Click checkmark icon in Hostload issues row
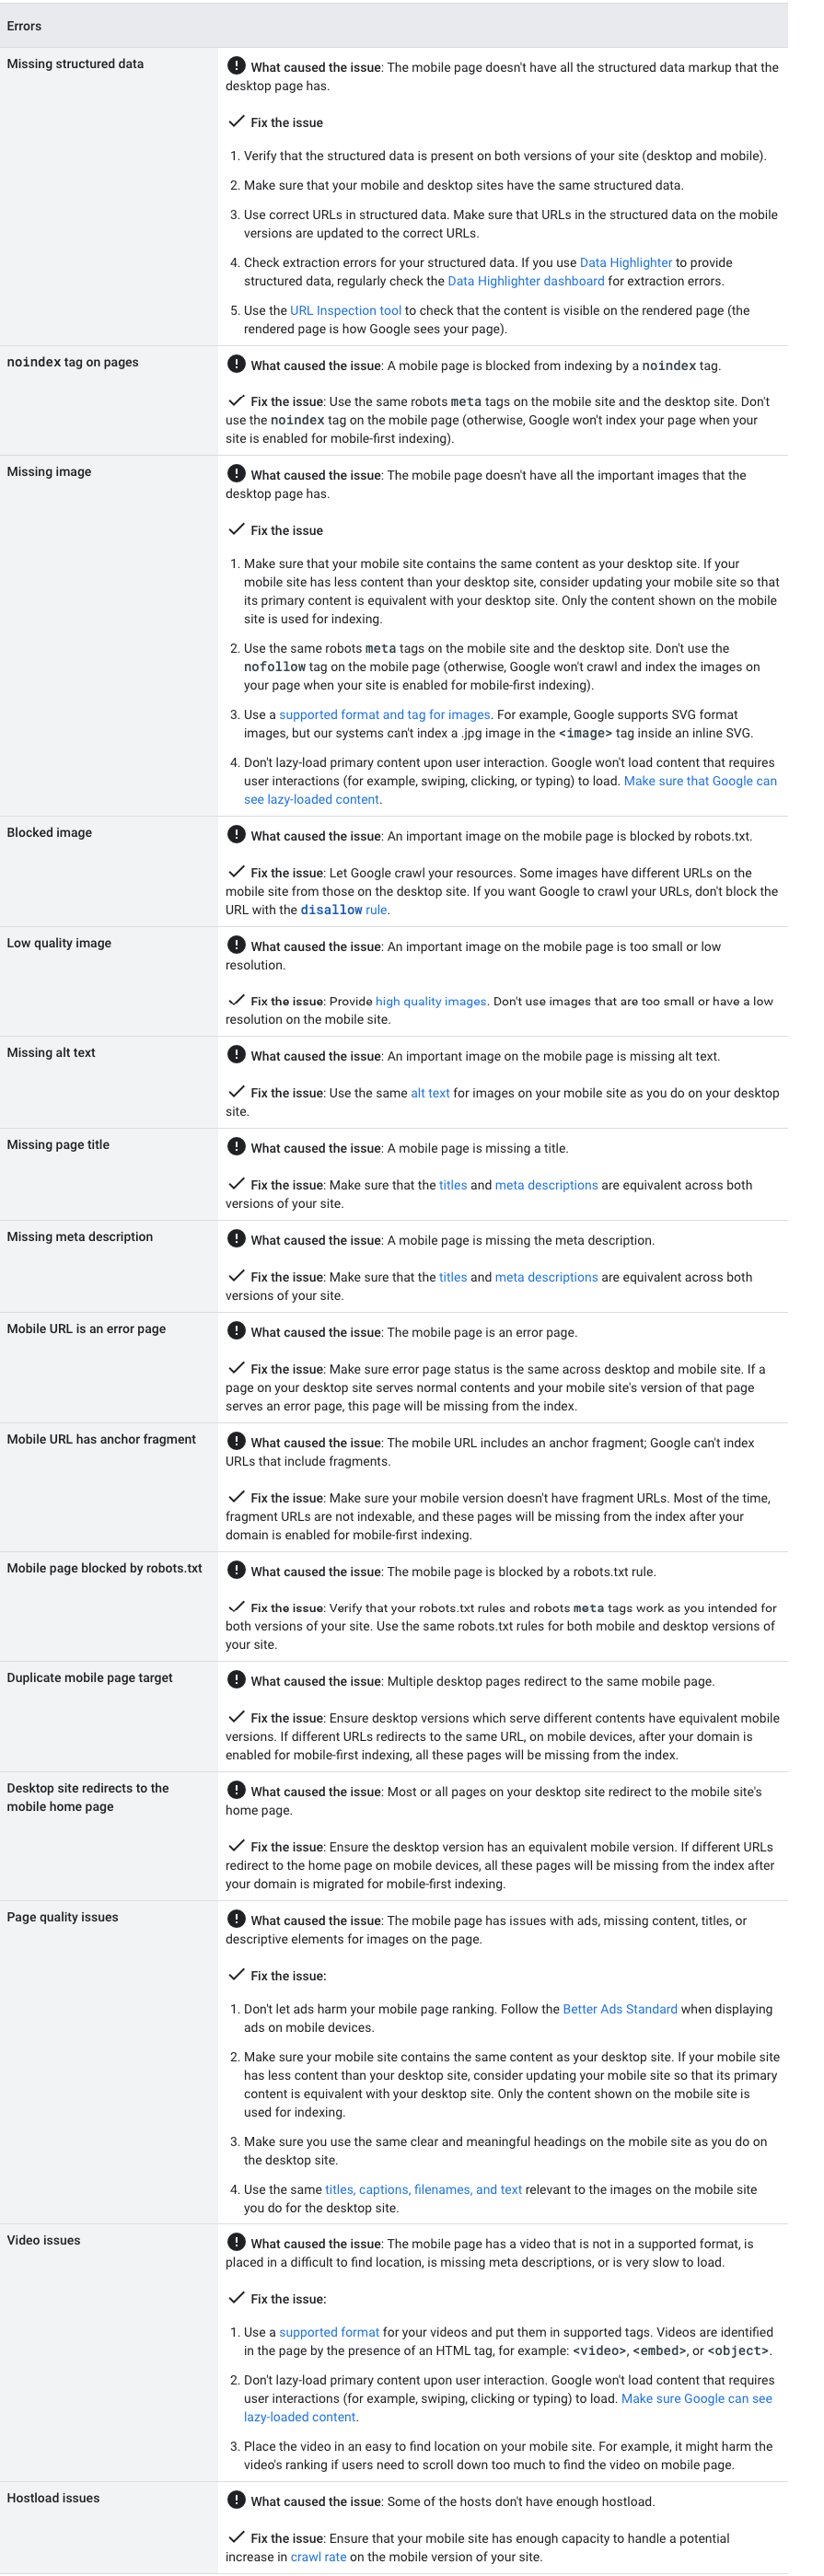Screen dimensions: 824x2576 coord(236,2536)
